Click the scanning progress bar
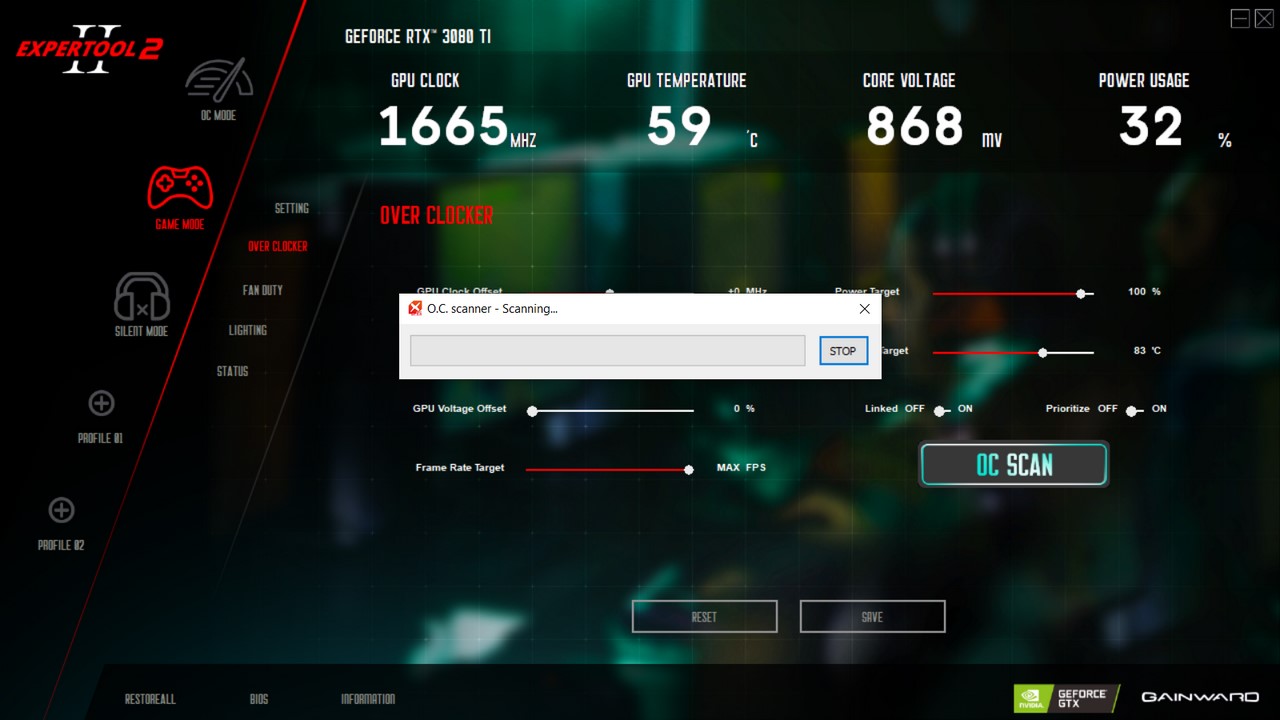The image size is (1280, 720). [x=607, y=351]
